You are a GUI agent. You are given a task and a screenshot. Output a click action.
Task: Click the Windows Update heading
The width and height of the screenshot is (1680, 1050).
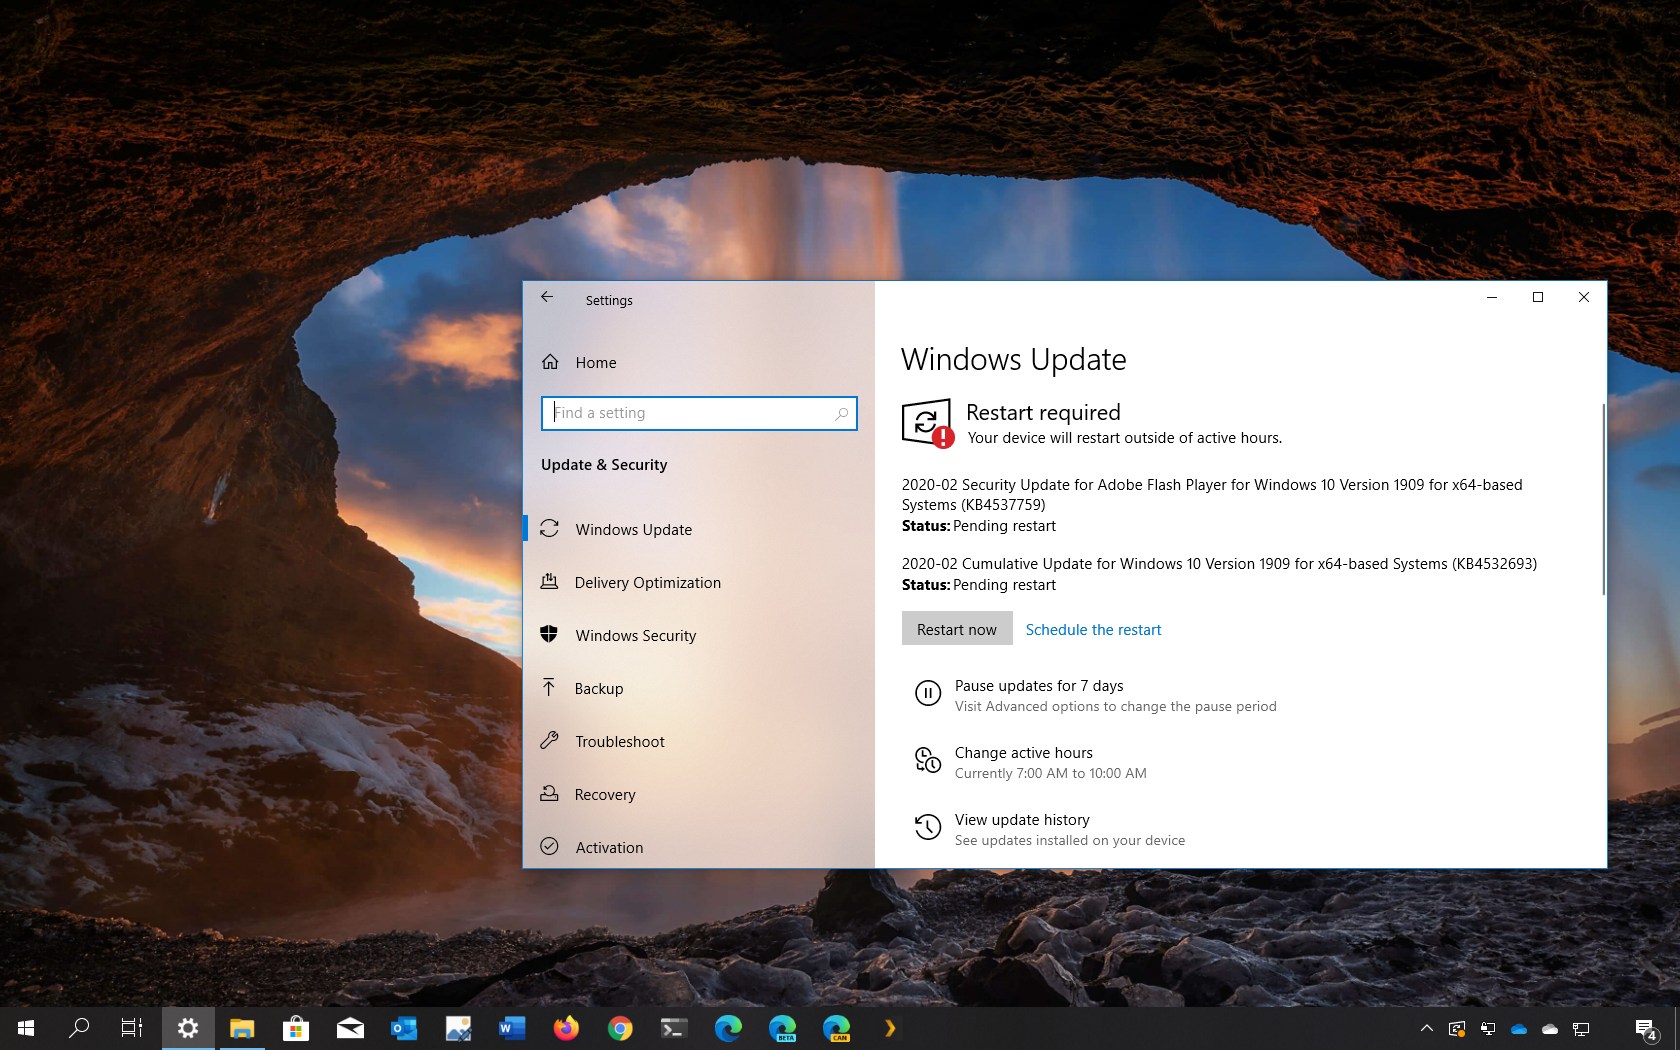(x=1013, y=359)
